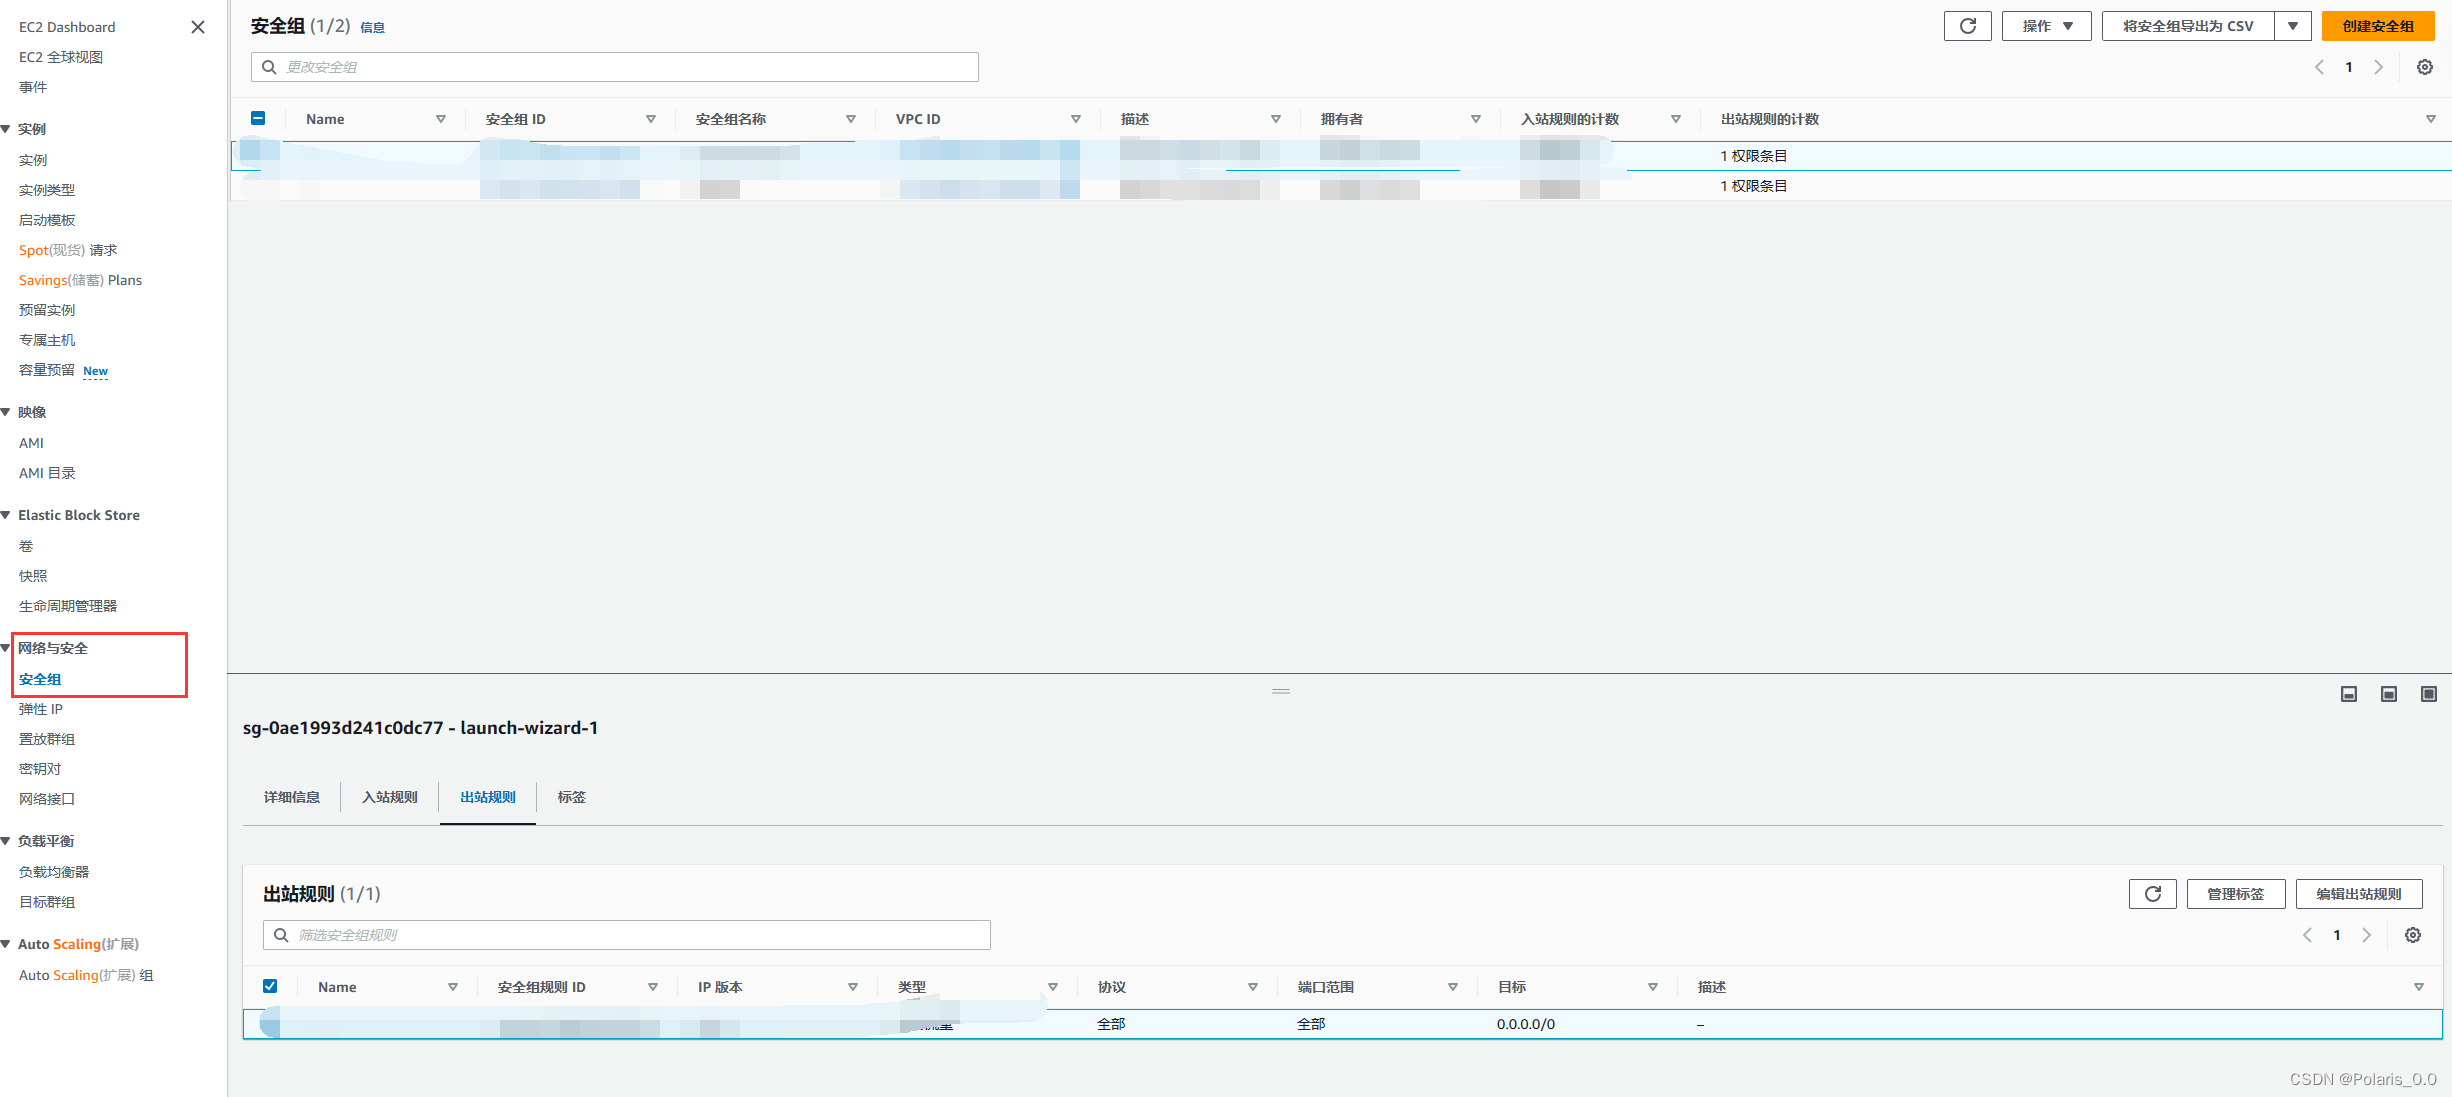Deselect all security groups via header checkbox
Screen dimensions: 2452x1097
click(x=258, y=118)
